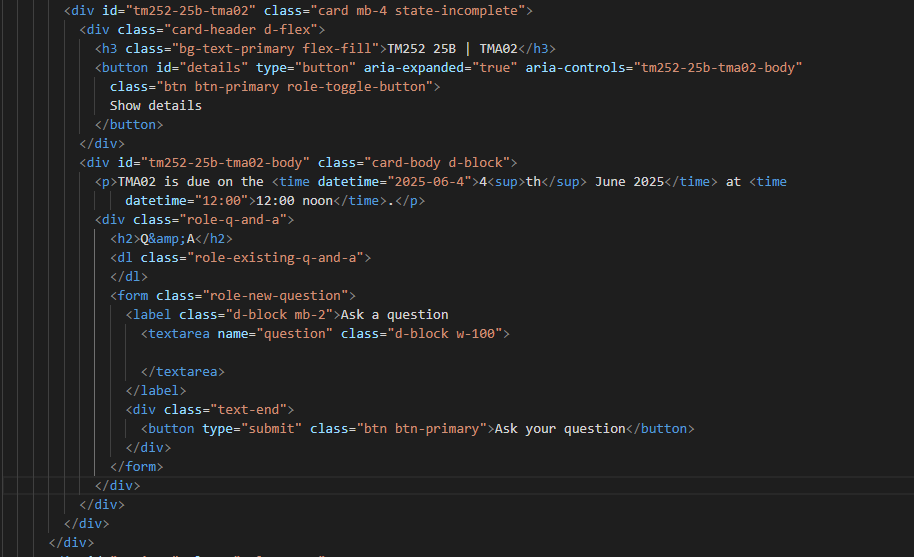The width and height of the screenshot is (914, 557).
Task: Click the class value "role-q-and-a" on the div
Action: (233, 220)
